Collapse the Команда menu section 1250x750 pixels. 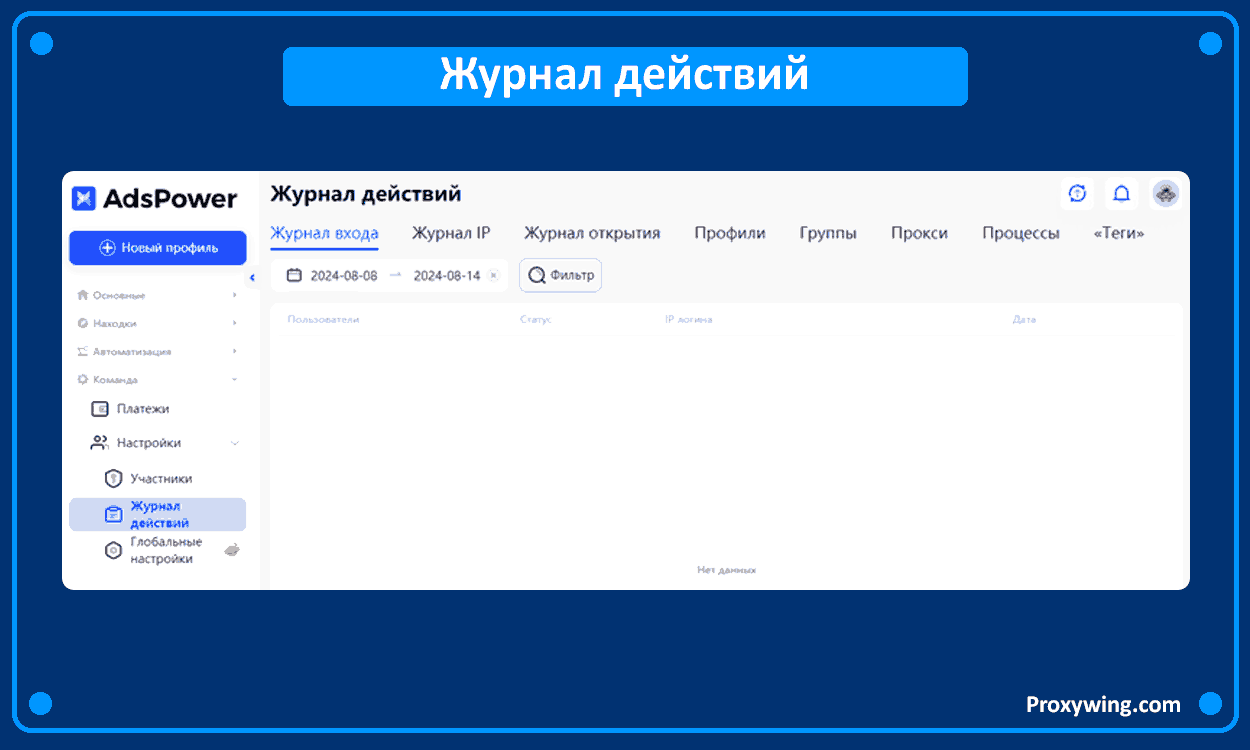(x=158, y=379)
